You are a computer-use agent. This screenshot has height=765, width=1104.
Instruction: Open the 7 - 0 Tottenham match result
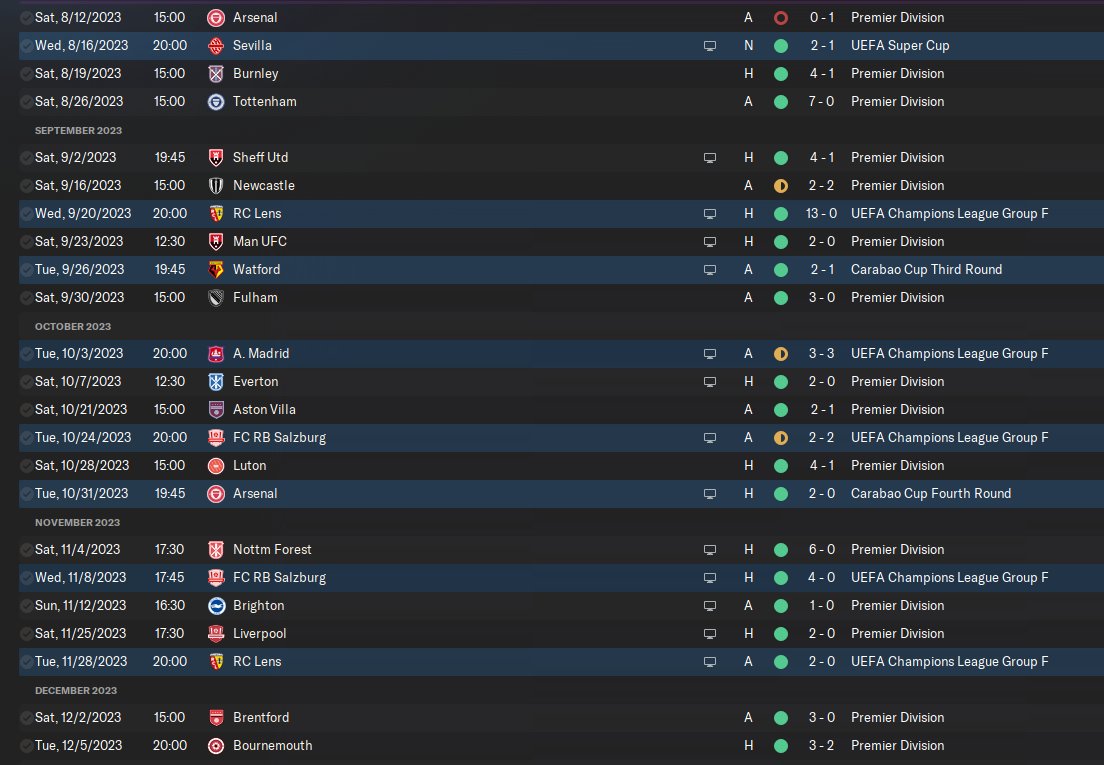click(x=821, y=101)
